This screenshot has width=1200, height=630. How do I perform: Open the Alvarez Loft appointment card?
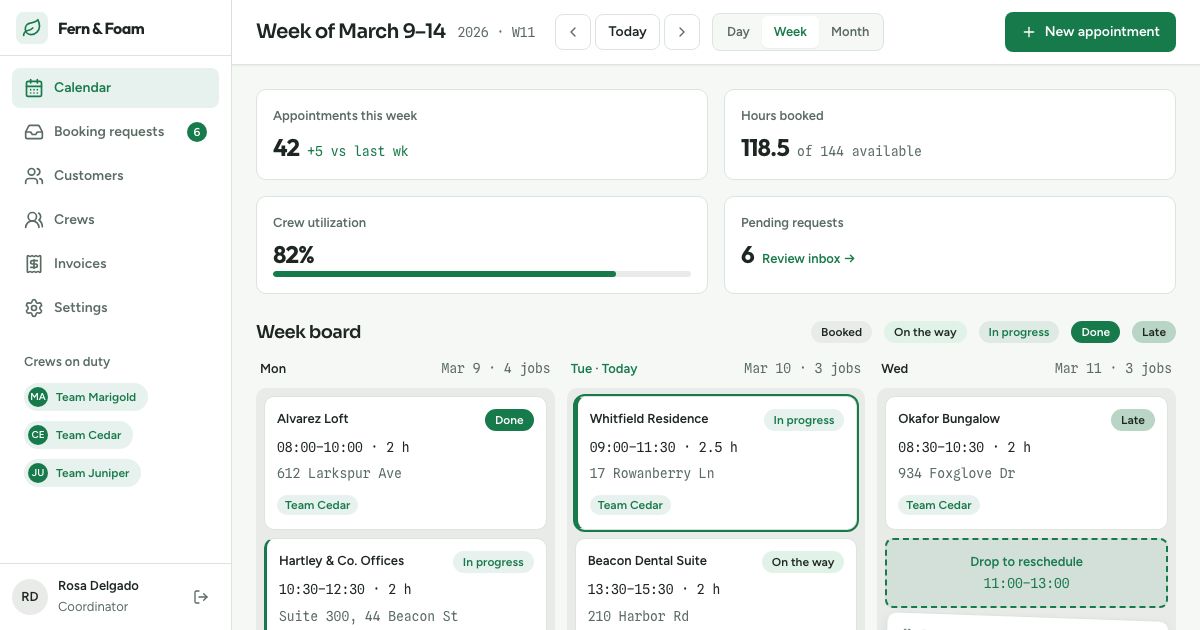(405, 463)
